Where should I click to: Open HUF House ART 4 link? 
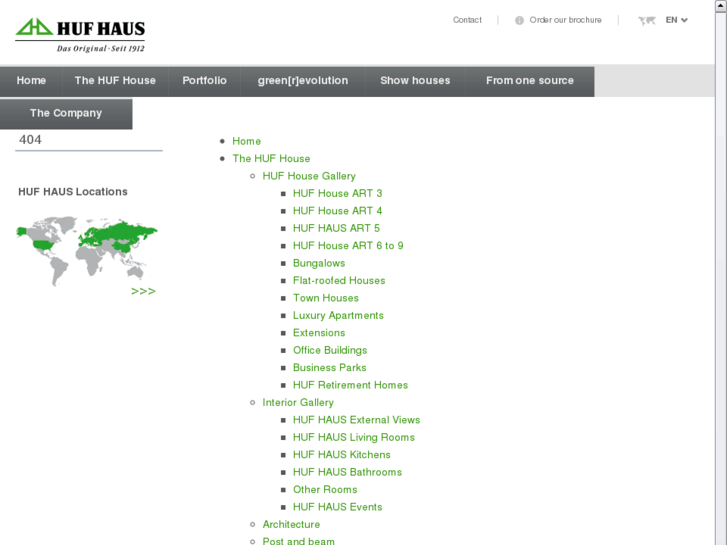[338, 211]
